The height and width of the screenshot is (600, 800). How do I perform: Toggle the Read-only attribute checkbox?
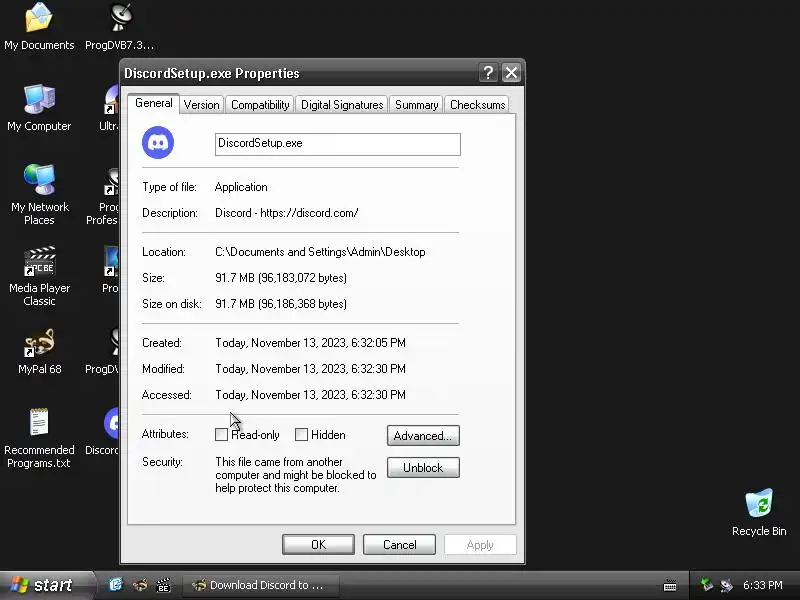(x=221, y=435)
